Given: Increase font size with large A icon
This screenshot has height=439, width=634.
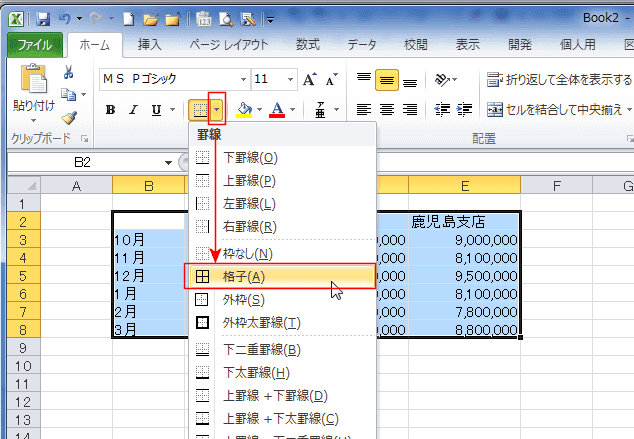Looking at the screenshot, I should pos(310,79).
